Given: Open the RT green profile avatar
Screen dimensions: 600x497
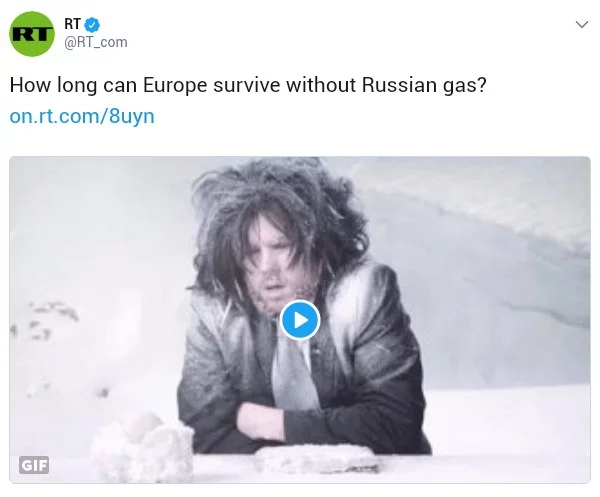Looking at the screenshot, I should pos(32,34).
